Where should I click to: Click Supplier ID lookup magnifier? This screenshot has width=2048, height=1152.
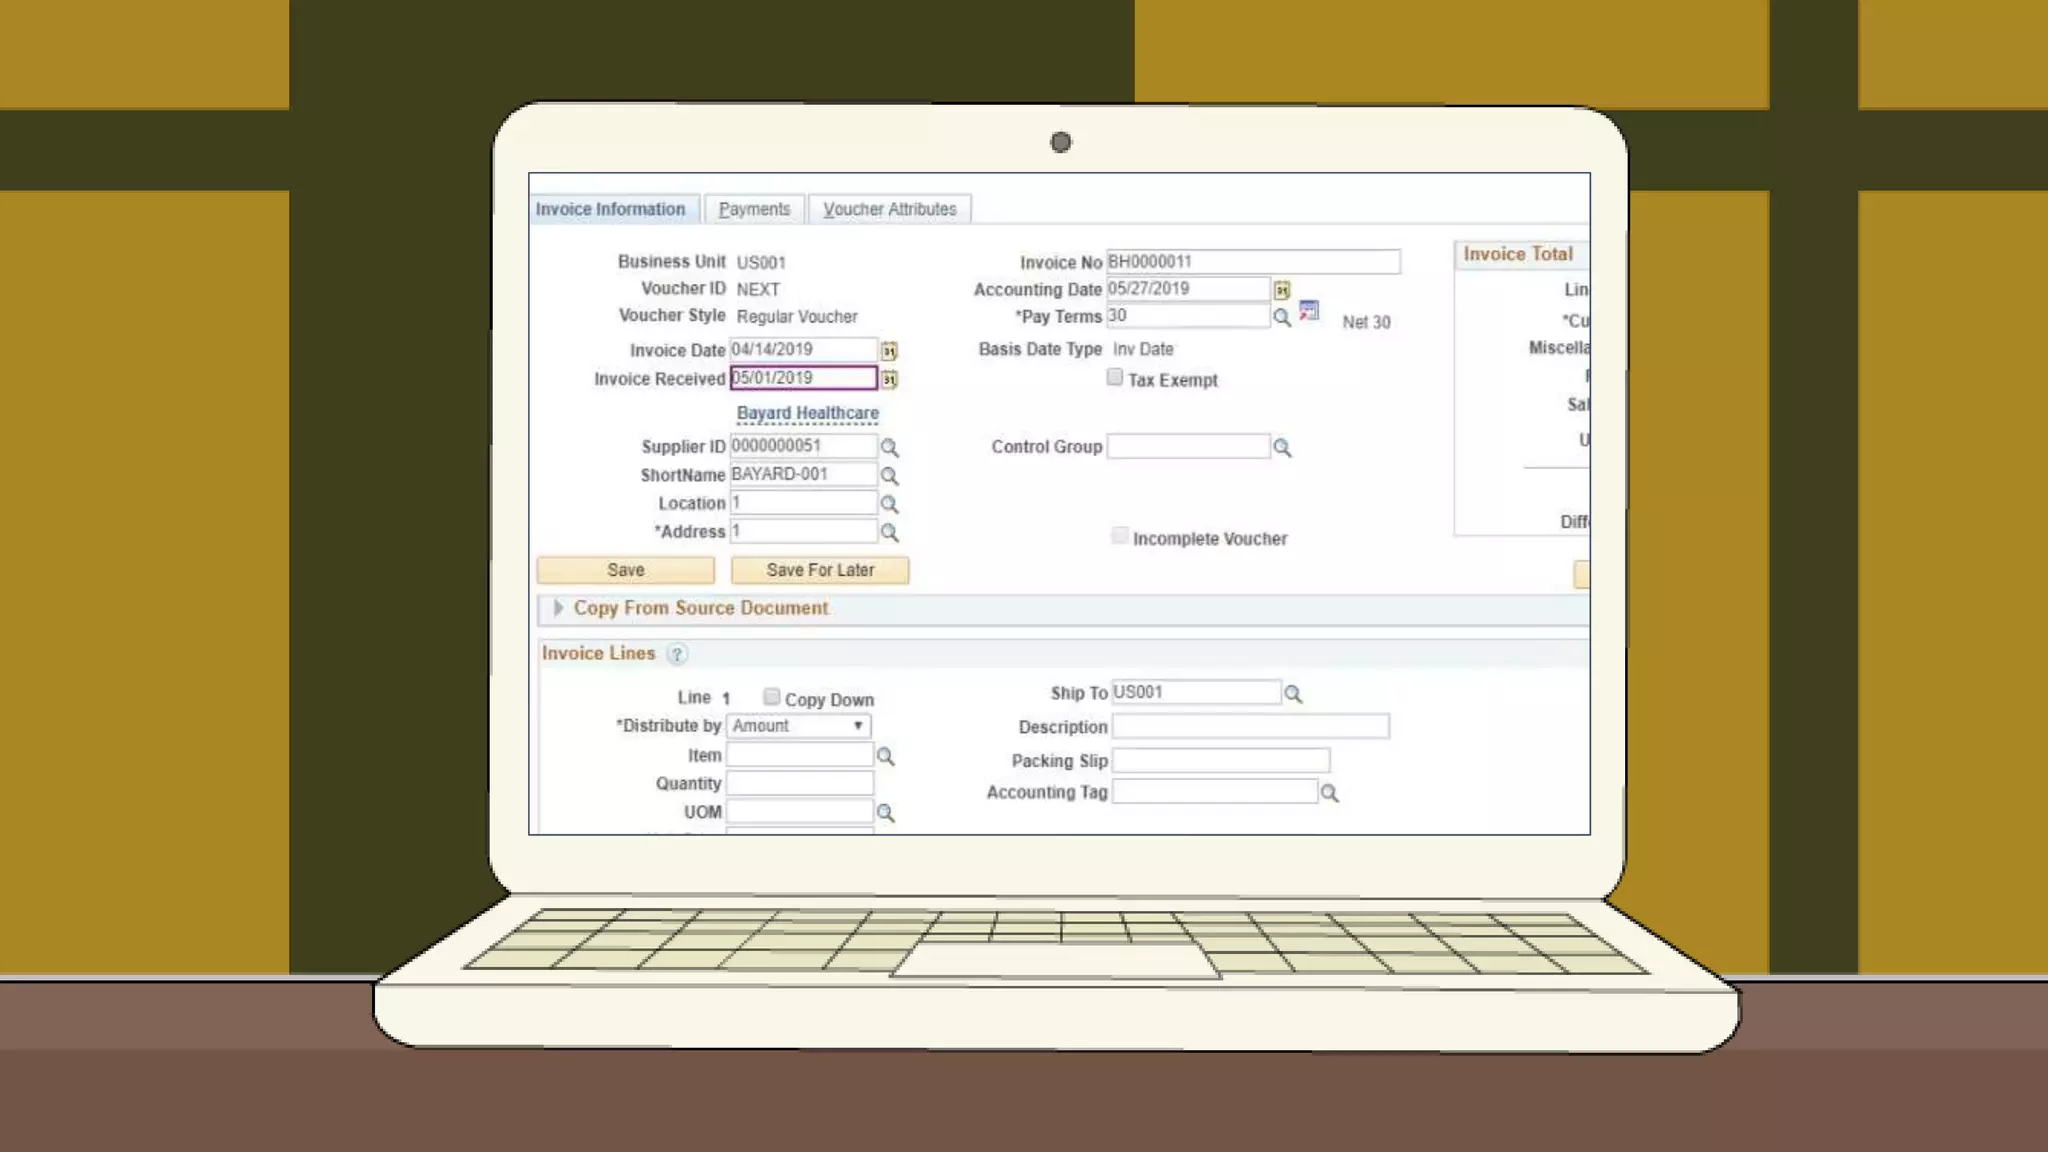point(889,448)
